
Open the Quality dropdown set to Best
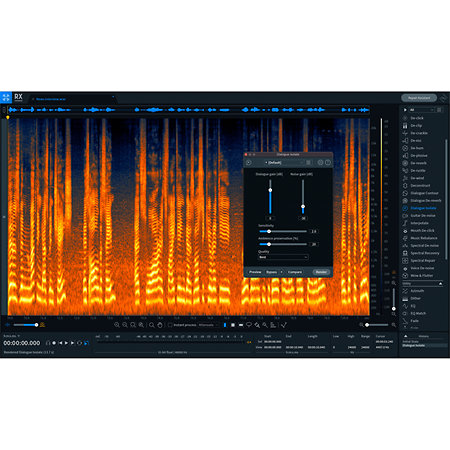283,257
